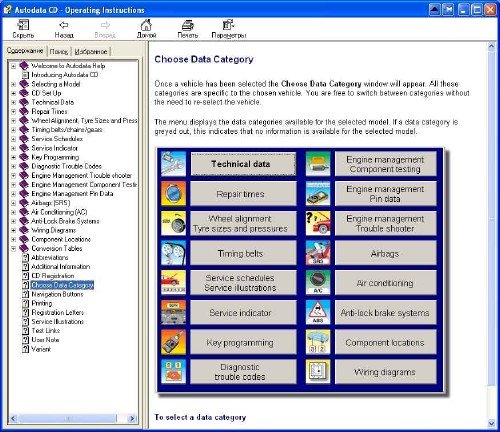Click the Key programming button
Viewport: 500px width, 432px height.
point(243,342)
